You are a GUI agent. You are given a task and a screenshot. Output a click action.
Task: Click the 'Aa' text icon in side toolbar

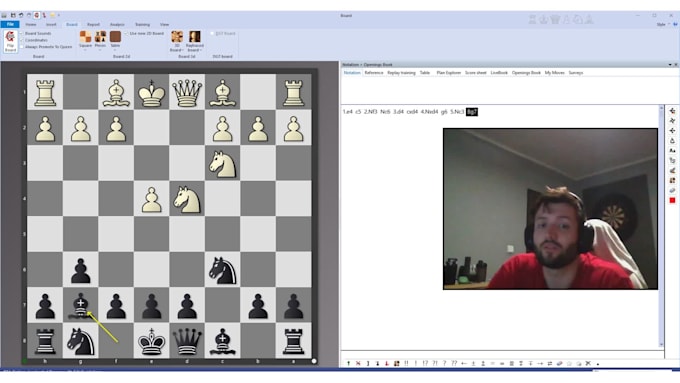[x=672, y=151]
